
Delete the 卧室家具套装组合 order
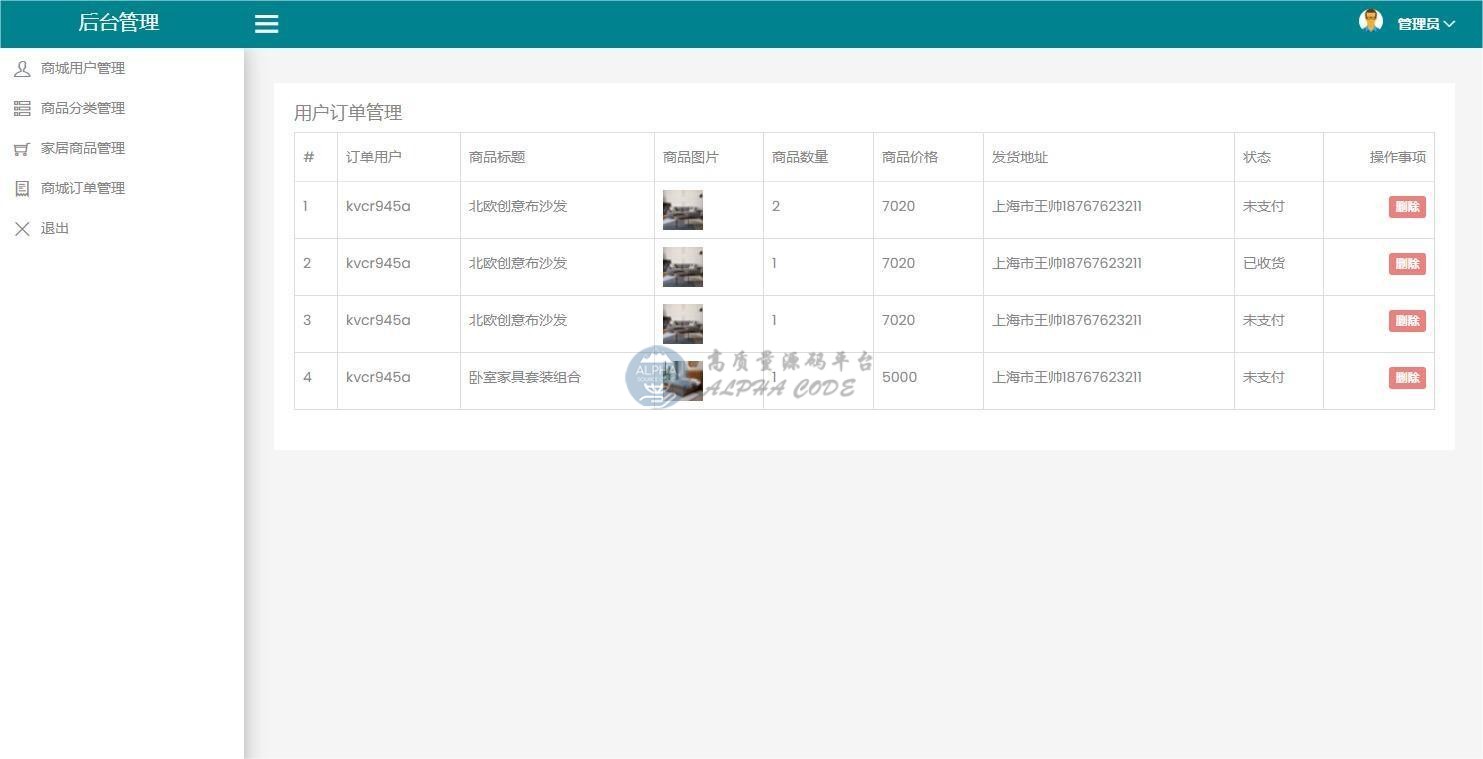1406,378
